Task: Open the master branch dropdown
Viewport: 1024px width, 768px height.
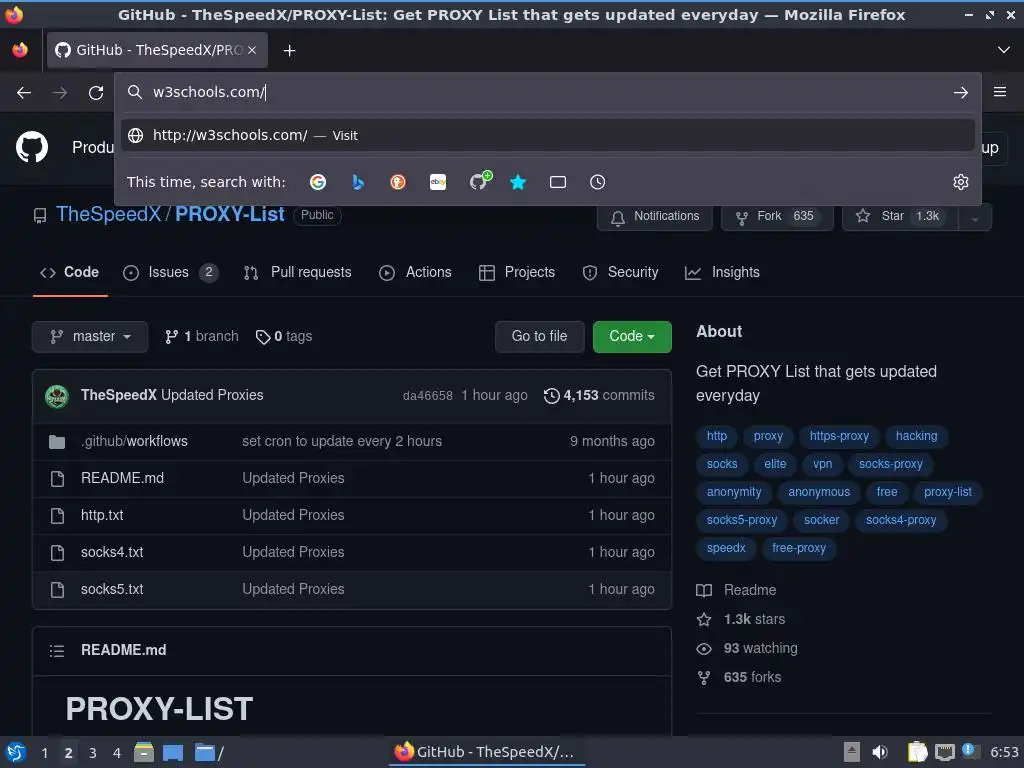Action: tap(90, 336)
